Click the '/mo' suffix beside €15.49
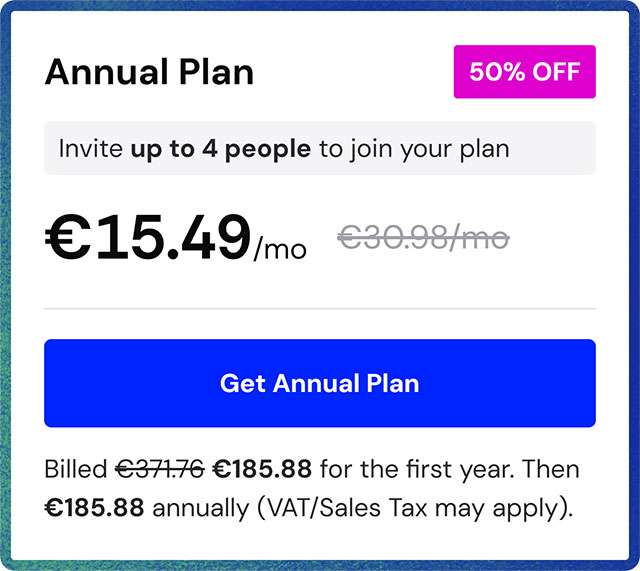The width and height of the screenshot is (640, 571). 280,248
